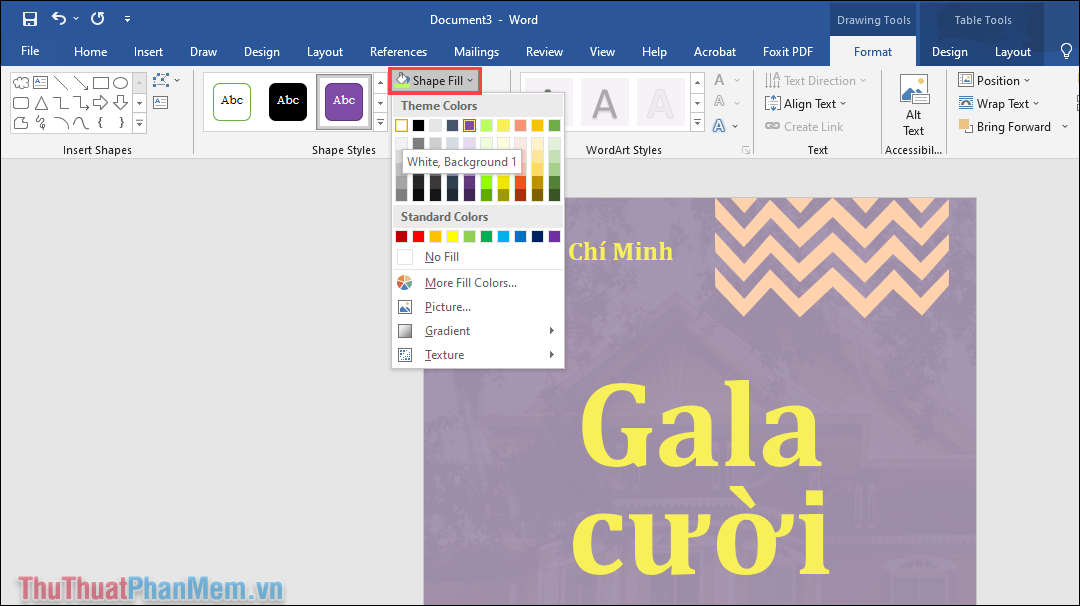Insert a Text Box from Insert Shapes
The image size is (1080, 606).
click(x=41, y=83)
